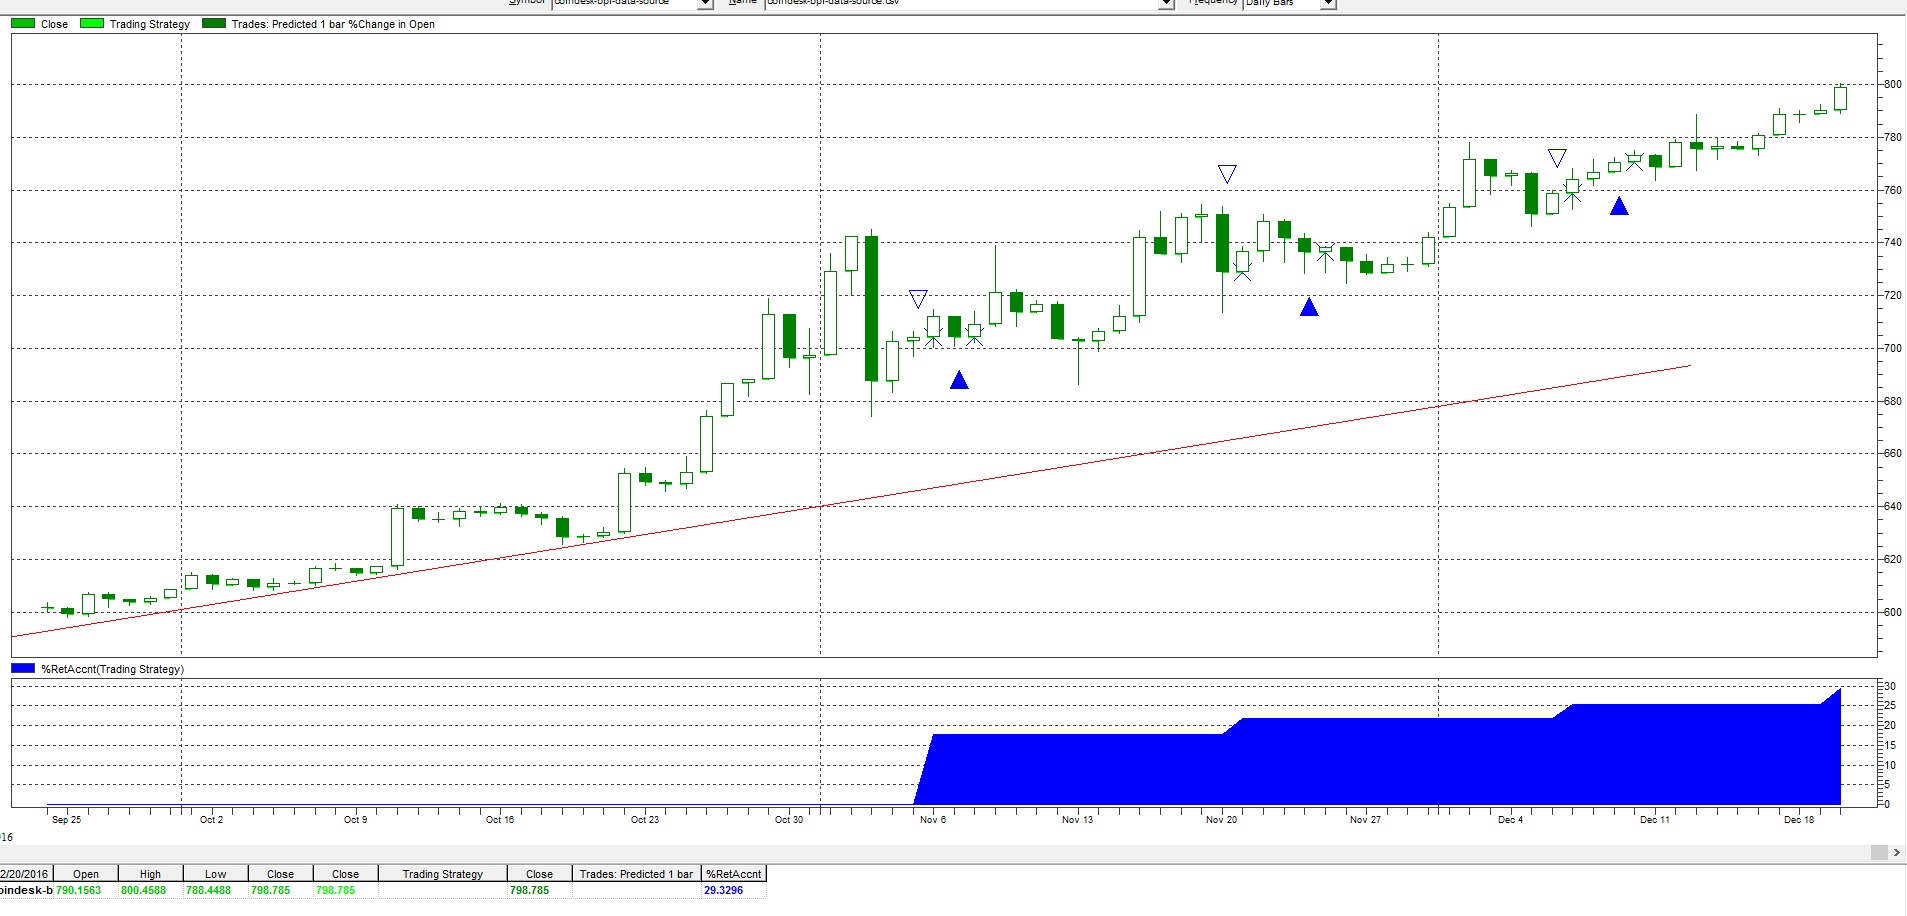Click the Close legend color swatch

pyautogui.click(x=23, y=23)
